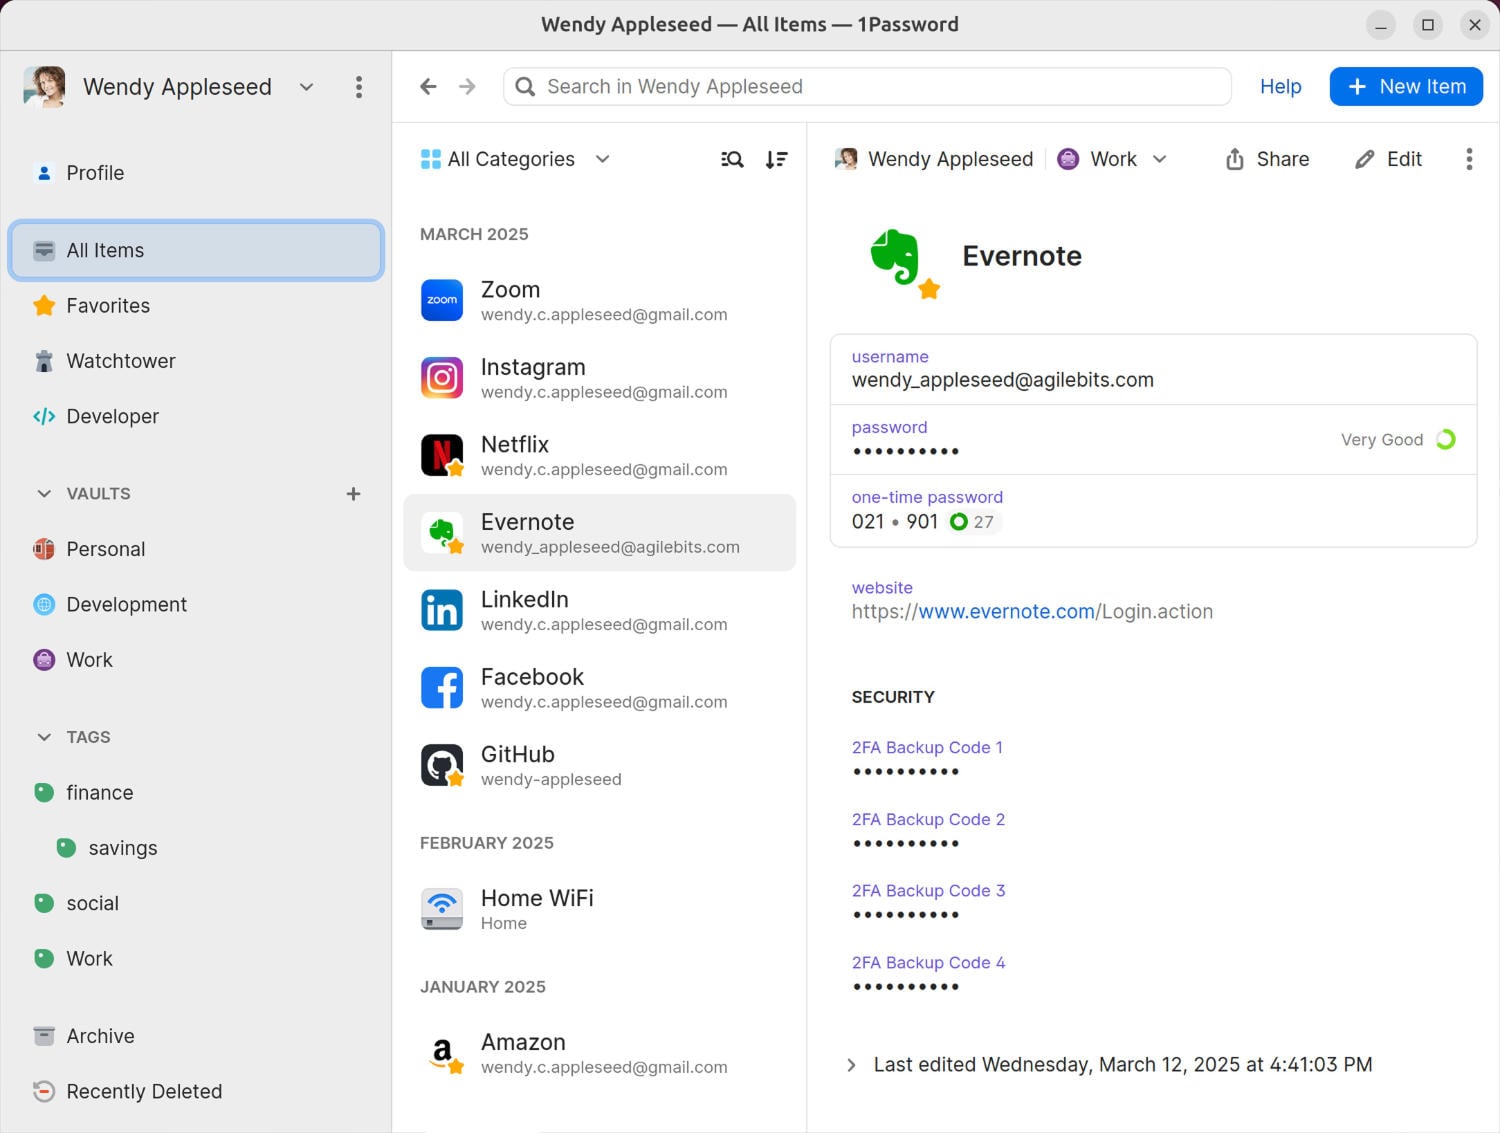Image resolution: width=1500 pixels, height=1133 pixels.
Task: Click the sort order icon above the list
Action: (x=777, y=159)
